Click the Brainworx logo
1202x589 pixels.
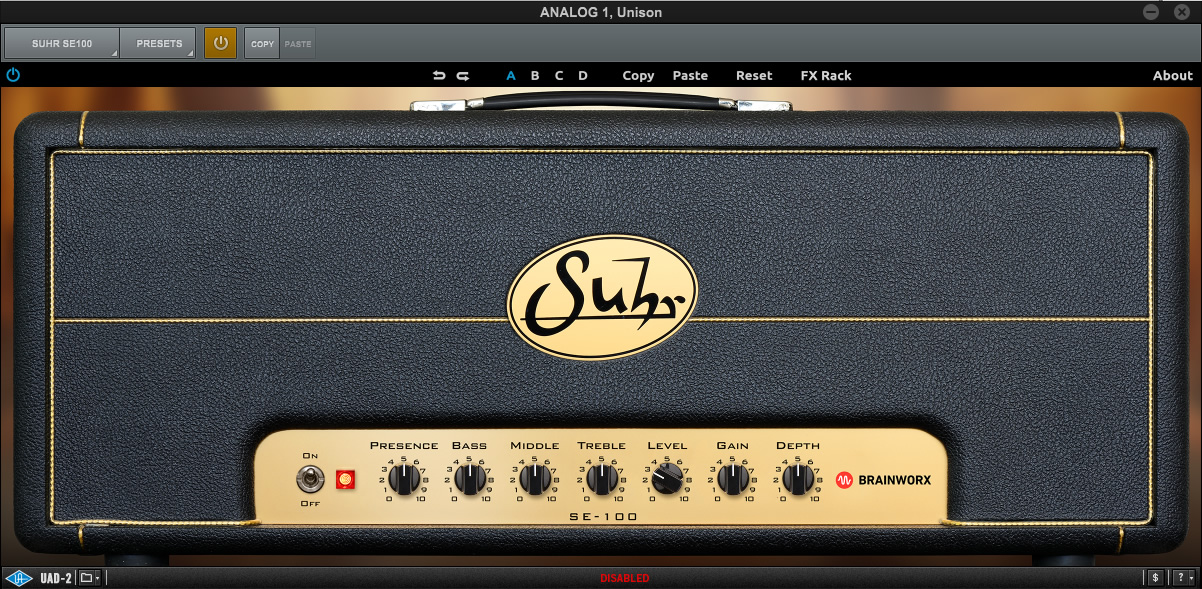click(x=884, y=480)
